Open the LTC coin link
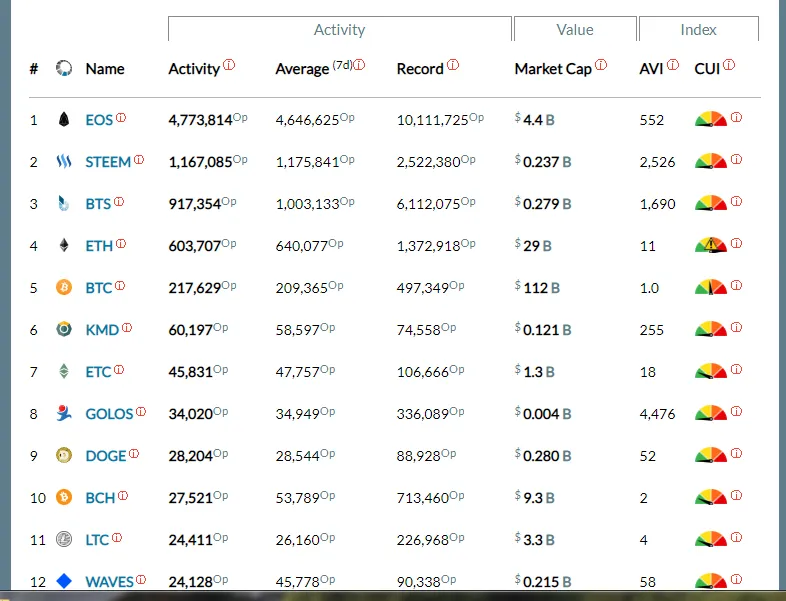 (97, 540)
